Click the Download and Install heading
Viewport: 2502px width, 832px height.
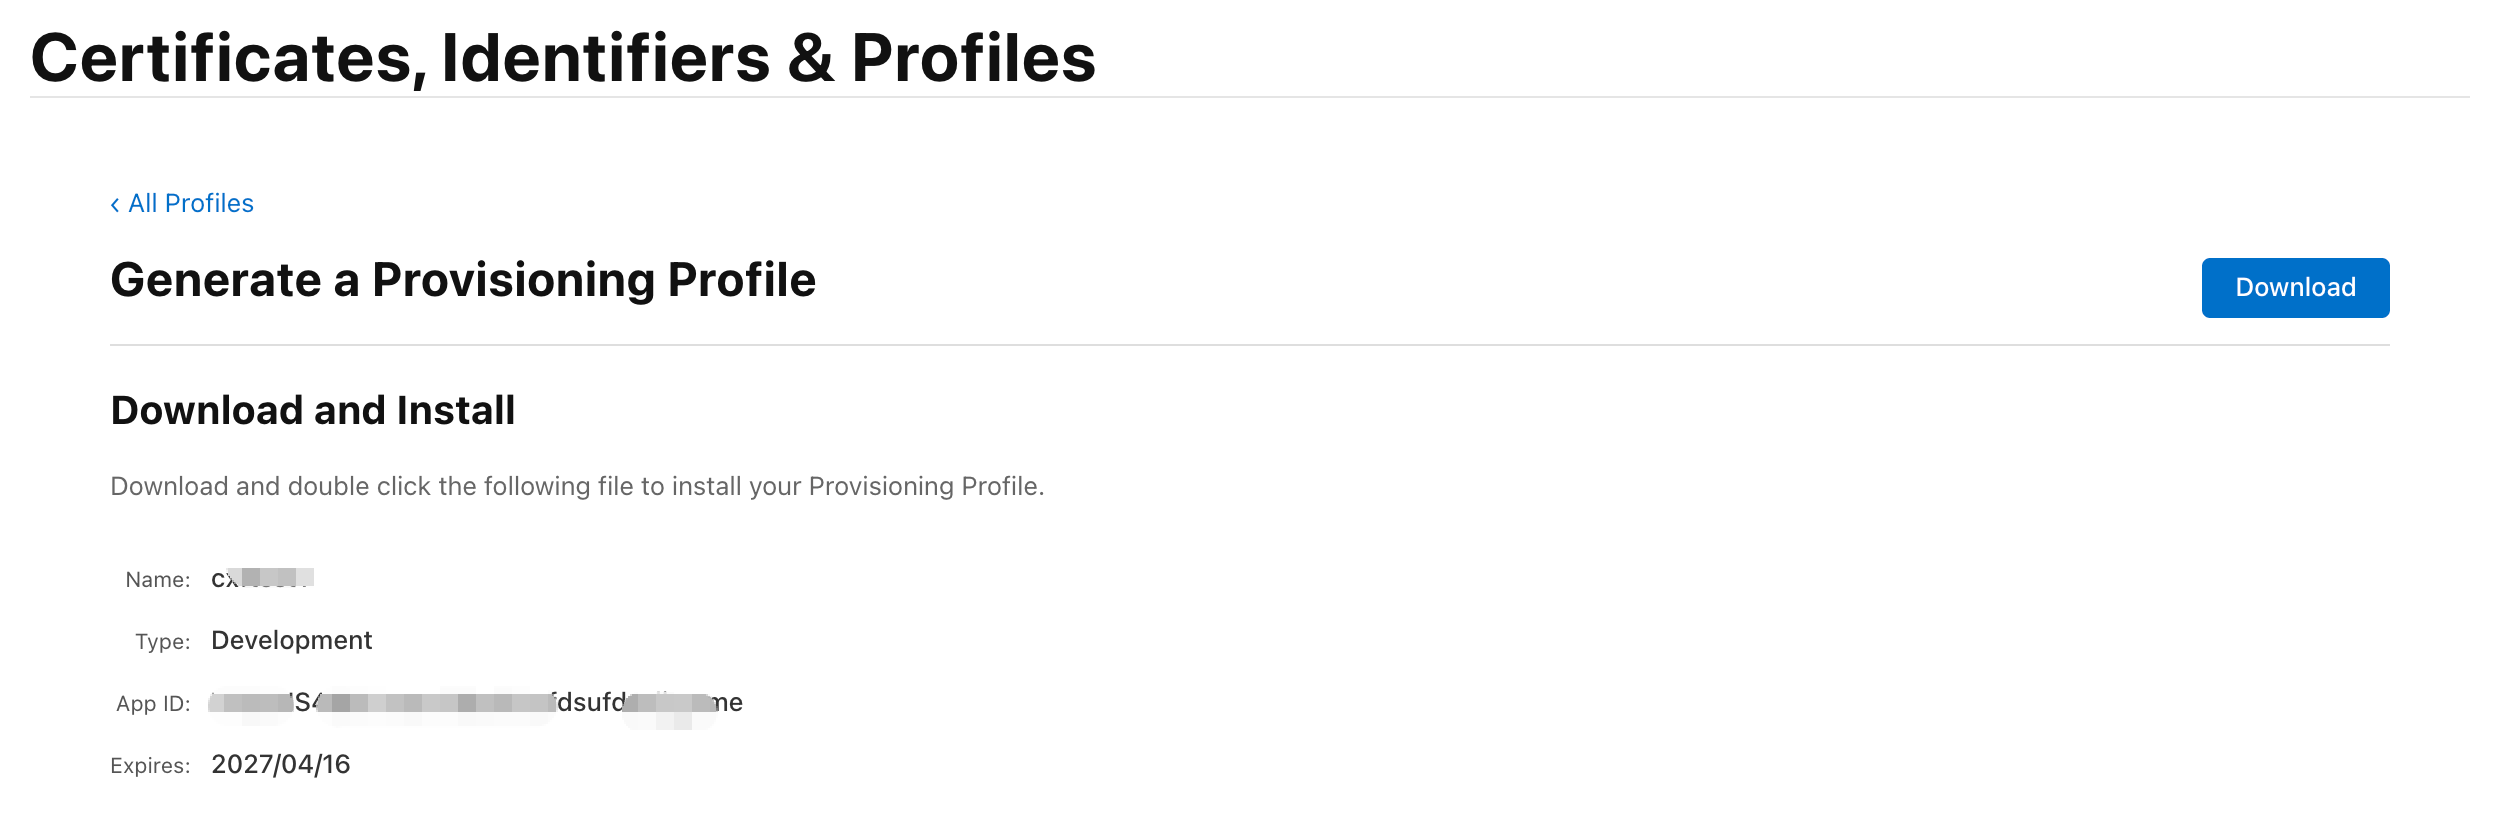[313, 410]
